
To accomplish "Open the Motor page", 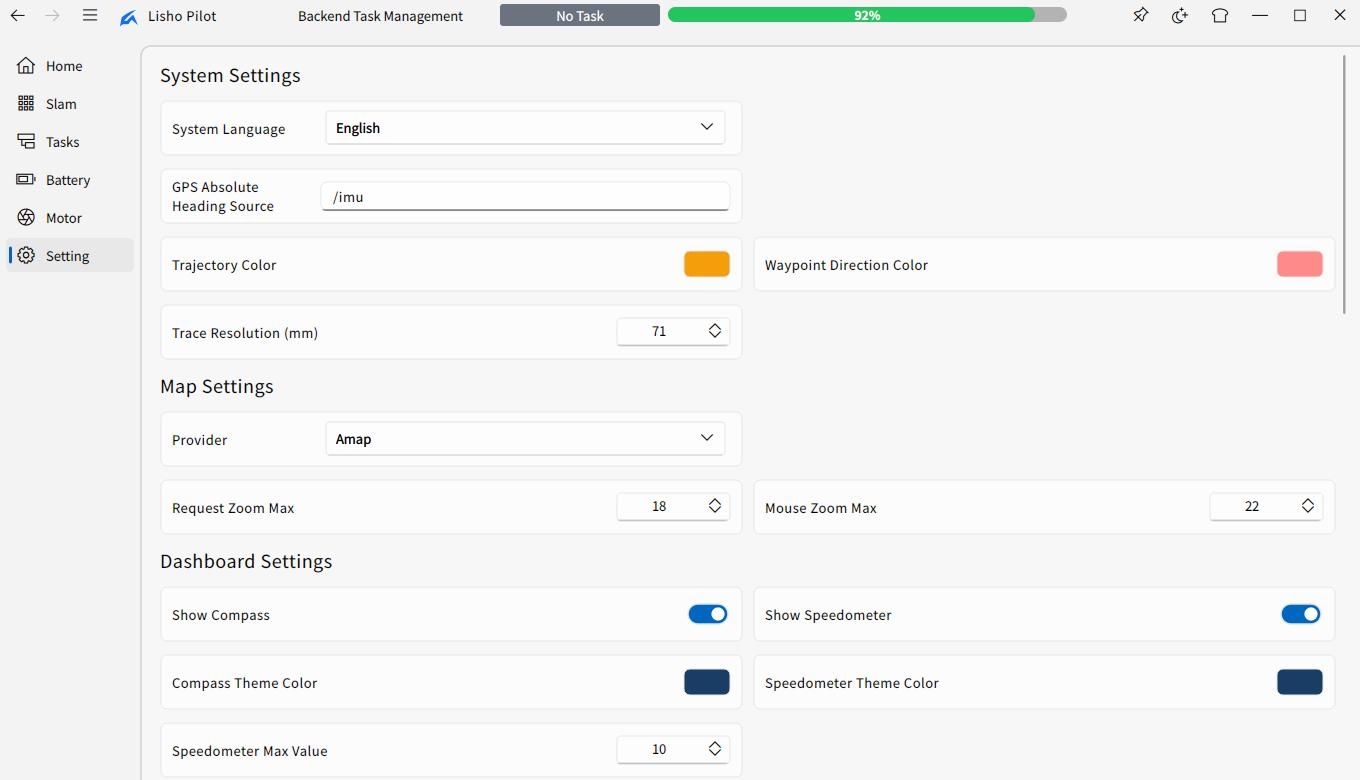I will click(x=70, y=218).
